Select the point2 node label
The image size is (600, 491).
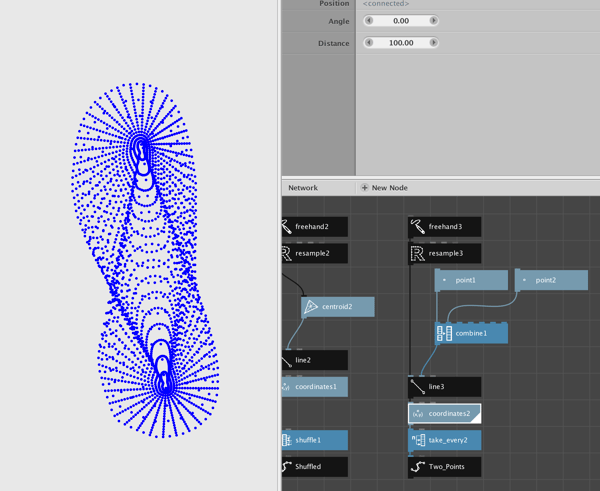pyautogui.click(x=545, y=280)
